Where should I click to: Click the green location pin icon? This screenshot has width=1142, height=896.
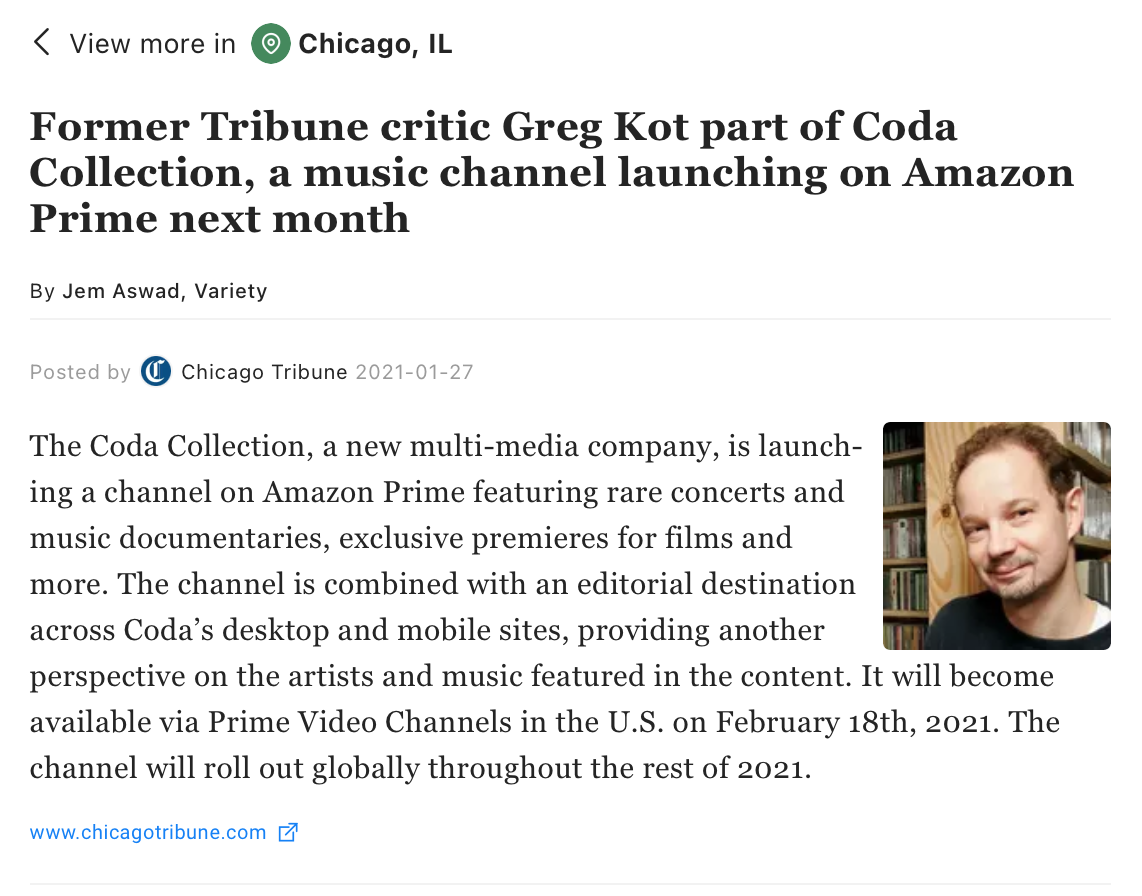[x=270, y=44]
